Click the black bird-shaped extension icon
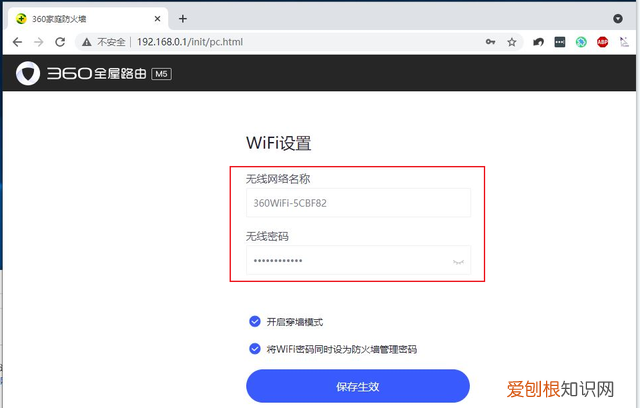640x408 pixels. (x=538, y=42)
